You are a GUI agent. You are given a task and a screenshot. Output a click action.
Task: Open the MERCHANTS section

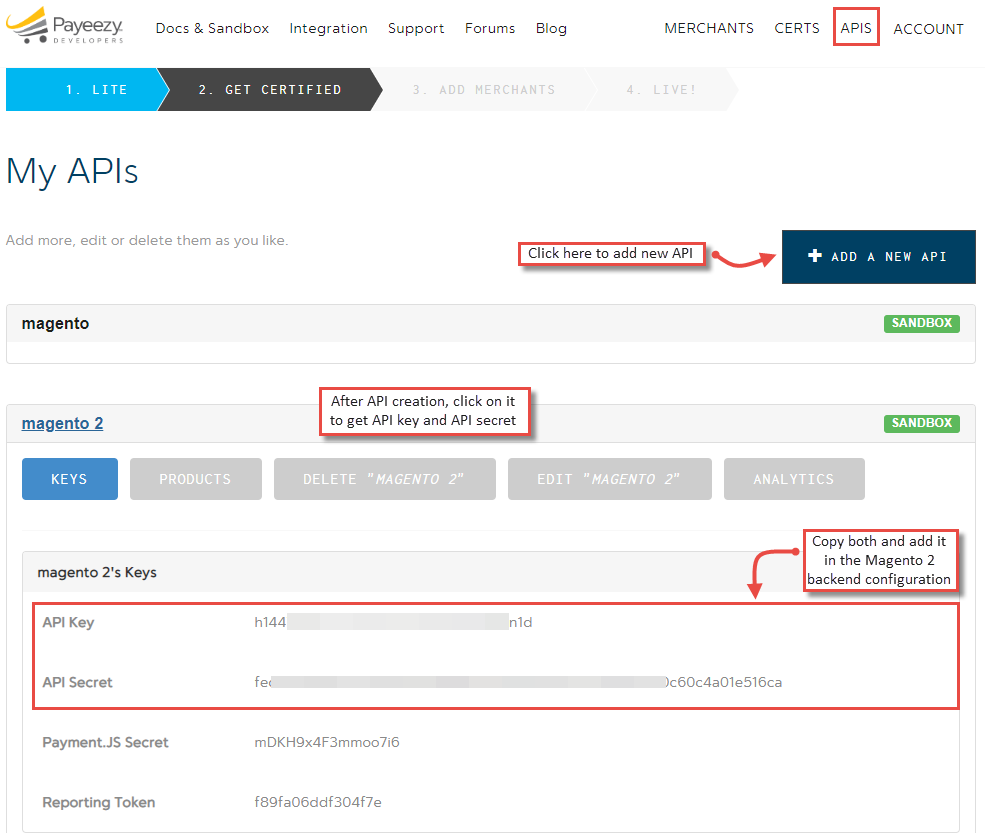click(x=709, y=28)
